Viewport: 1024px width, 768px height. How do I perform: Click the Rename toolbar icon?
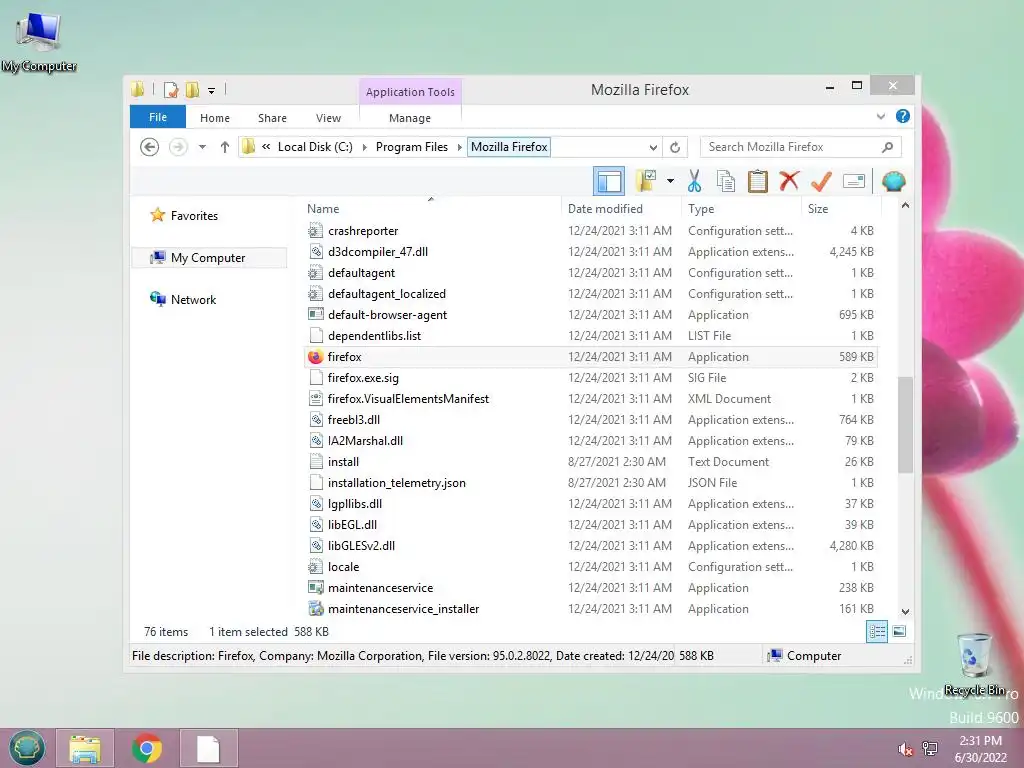[854, 181]
